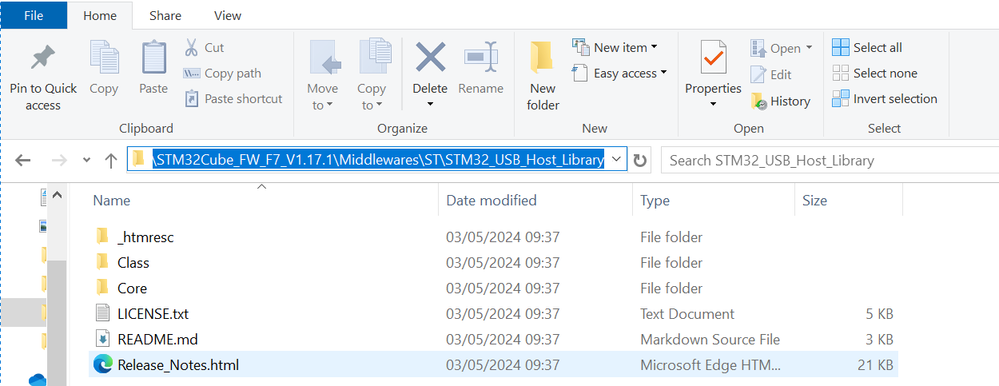The height and width of the screenshot is (386, 999).
Task: Click the Edit command
Action: 771,75
